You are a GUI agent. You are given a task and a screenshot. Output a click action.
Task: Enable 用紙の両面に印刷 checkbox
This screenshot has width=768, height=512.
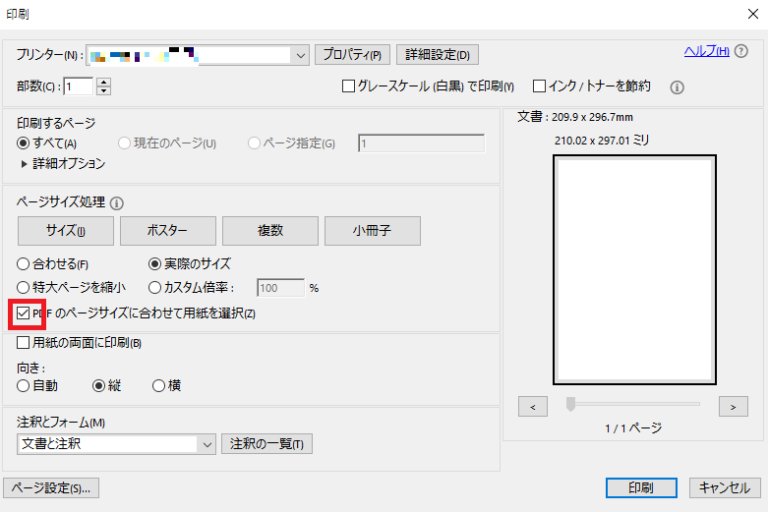[x=25, y=343]
